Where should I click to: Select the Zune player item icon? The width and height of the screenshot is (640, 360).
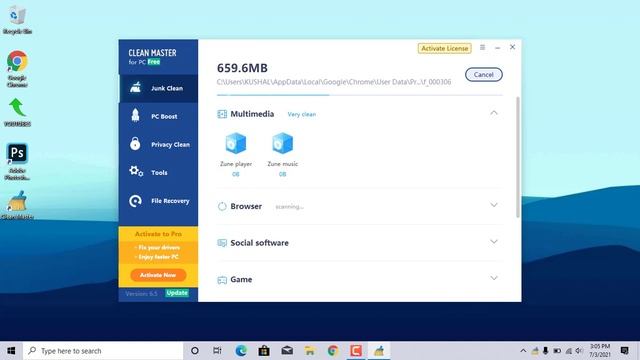click(236, 143)
